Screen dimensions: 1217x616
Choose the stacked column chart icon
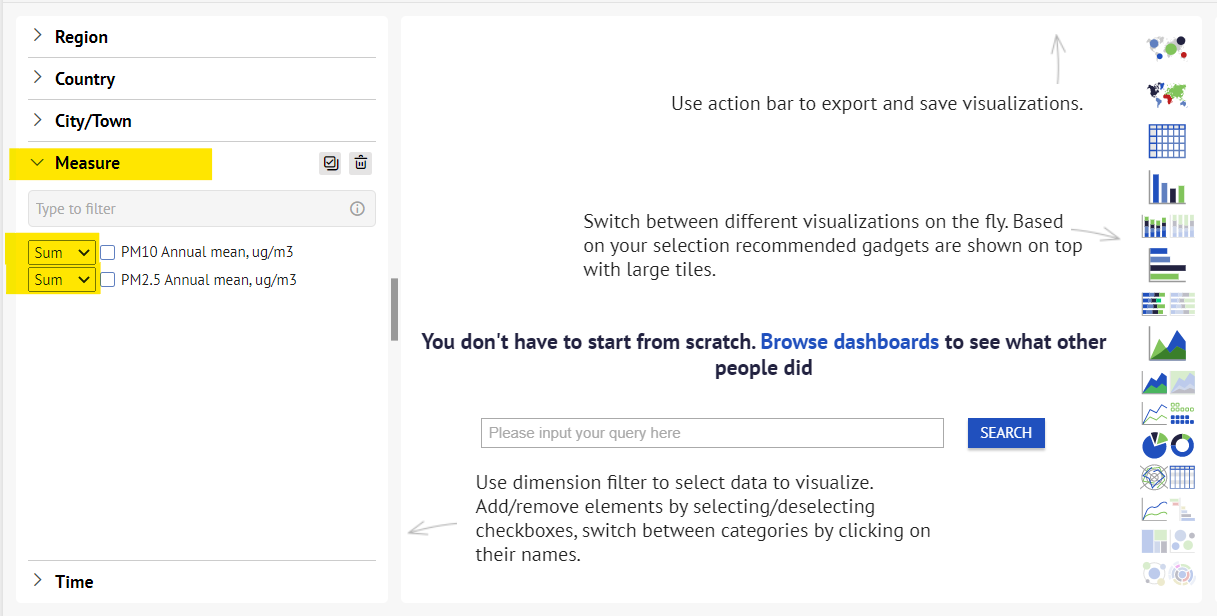[x=1154, y=226]
